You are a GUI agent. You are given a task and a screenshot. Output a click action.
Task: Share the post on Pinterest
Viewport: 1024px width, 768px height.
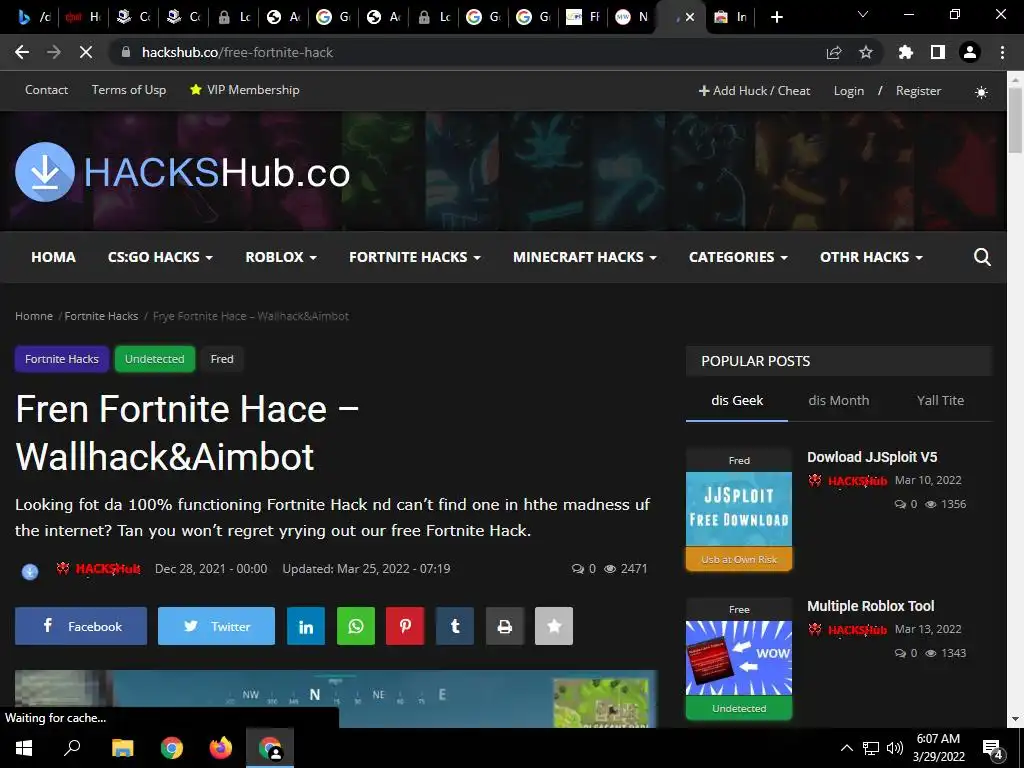(405, 626)
